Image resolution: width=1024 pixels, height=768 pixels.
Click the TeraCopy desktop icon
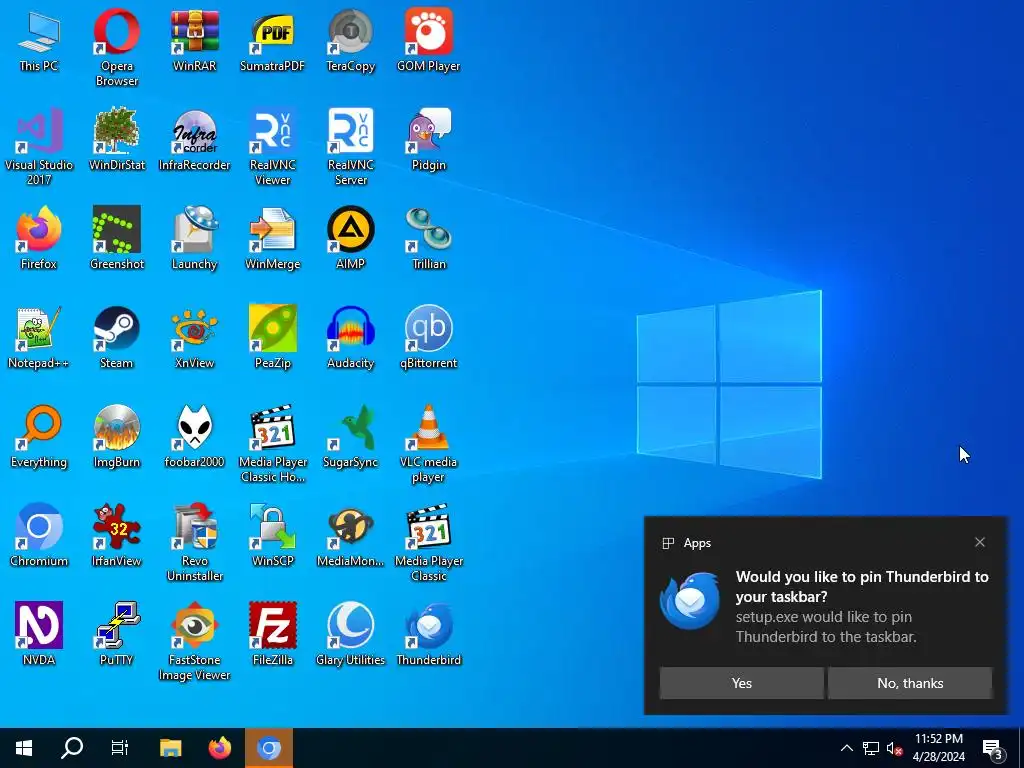351,39
